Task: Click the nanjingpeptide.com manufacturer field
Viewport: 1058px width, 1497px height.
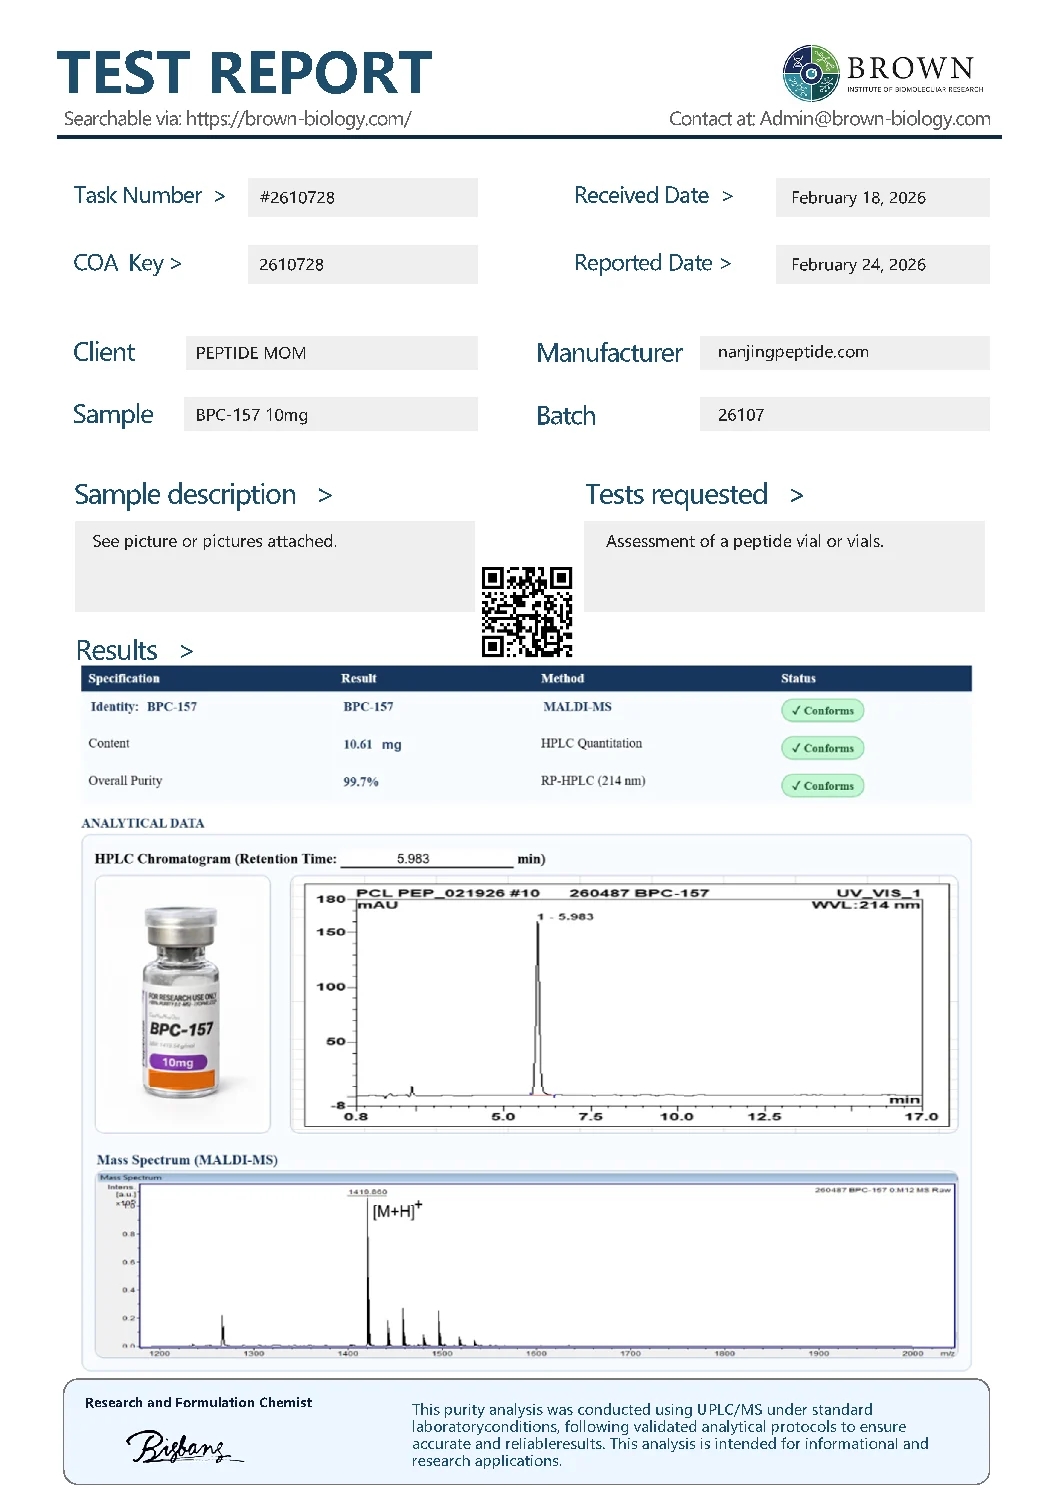Action: point(845,352)
